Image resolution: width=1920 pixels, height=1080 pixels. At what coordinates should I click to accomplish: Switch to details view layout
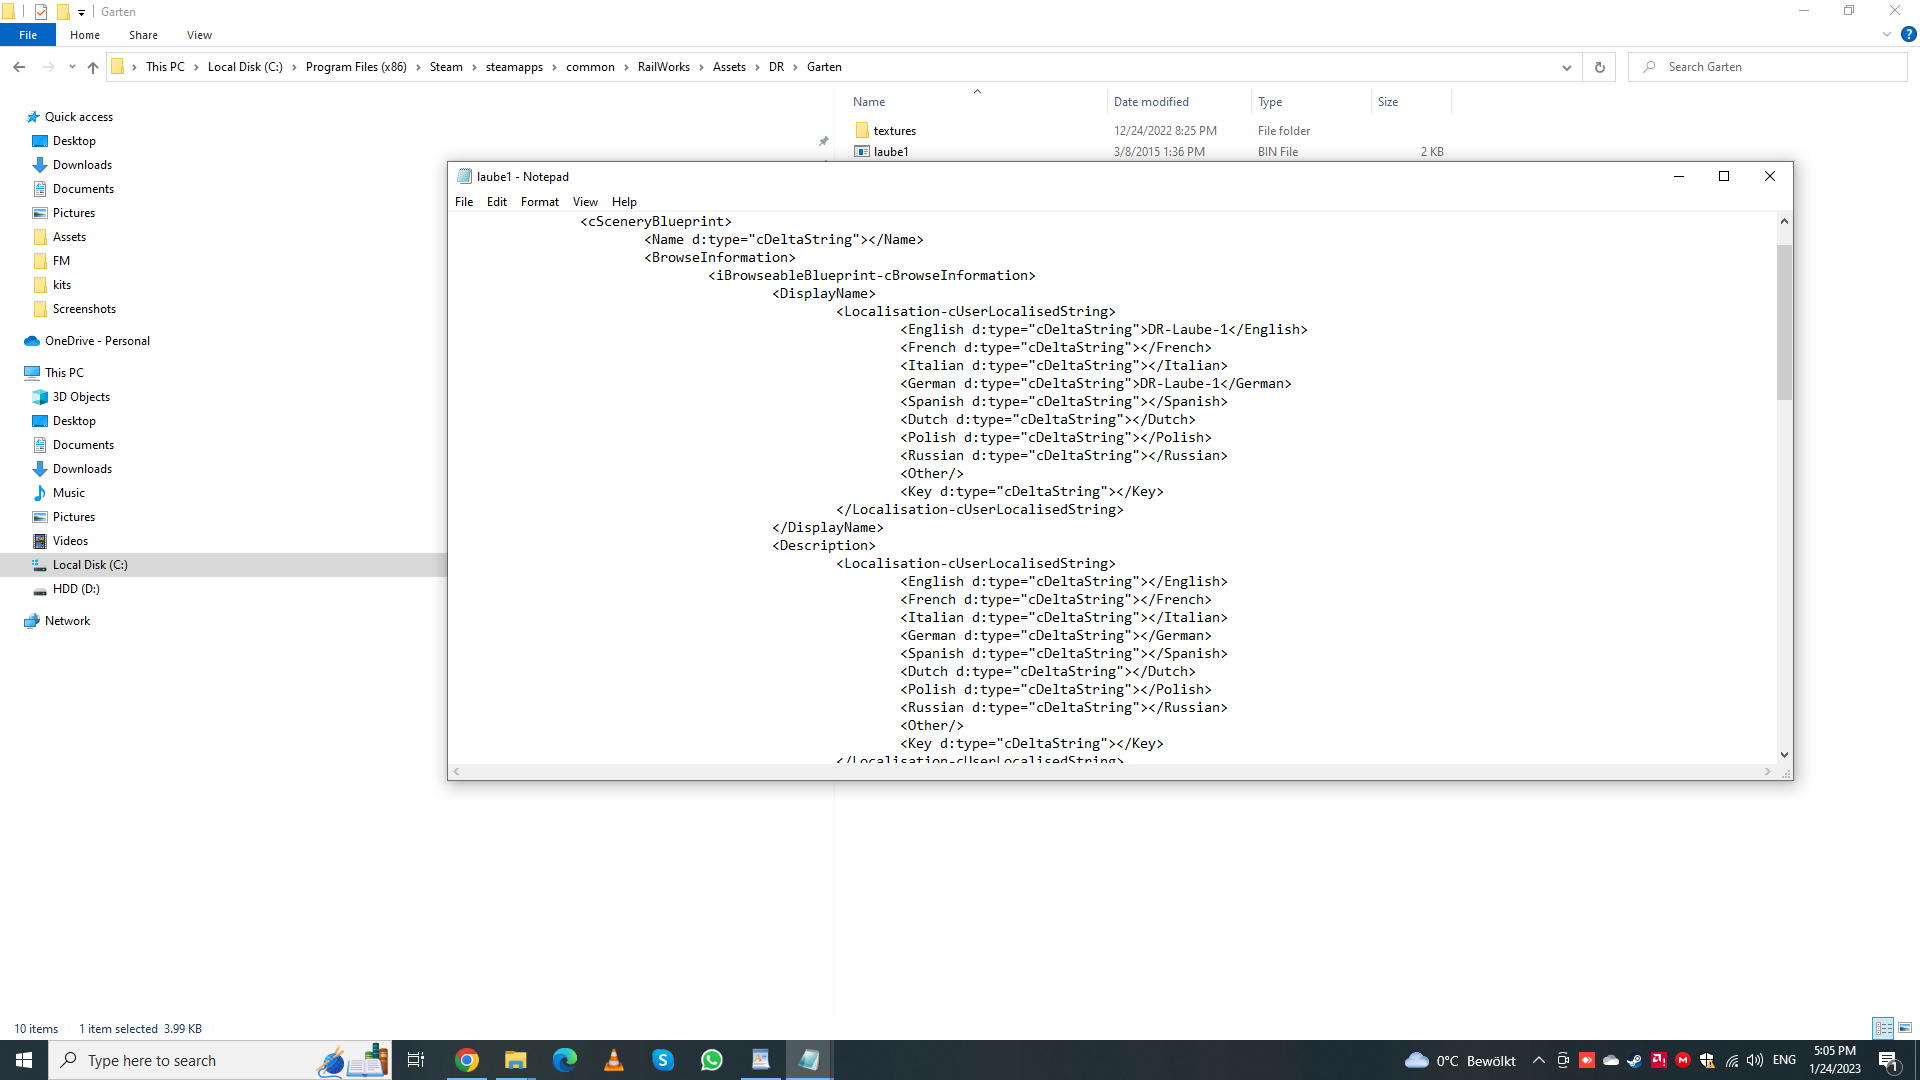(x=1883, y=1028)
